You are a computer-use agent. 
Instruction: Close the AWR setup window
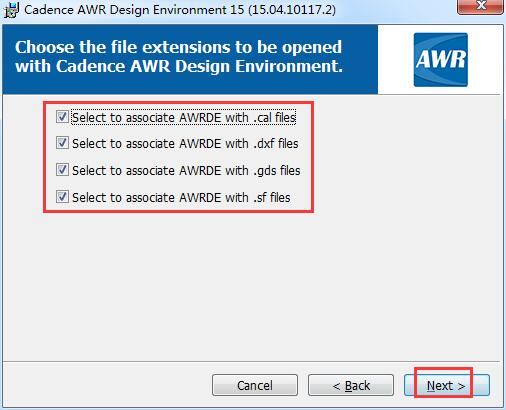[x=480, y=6]
